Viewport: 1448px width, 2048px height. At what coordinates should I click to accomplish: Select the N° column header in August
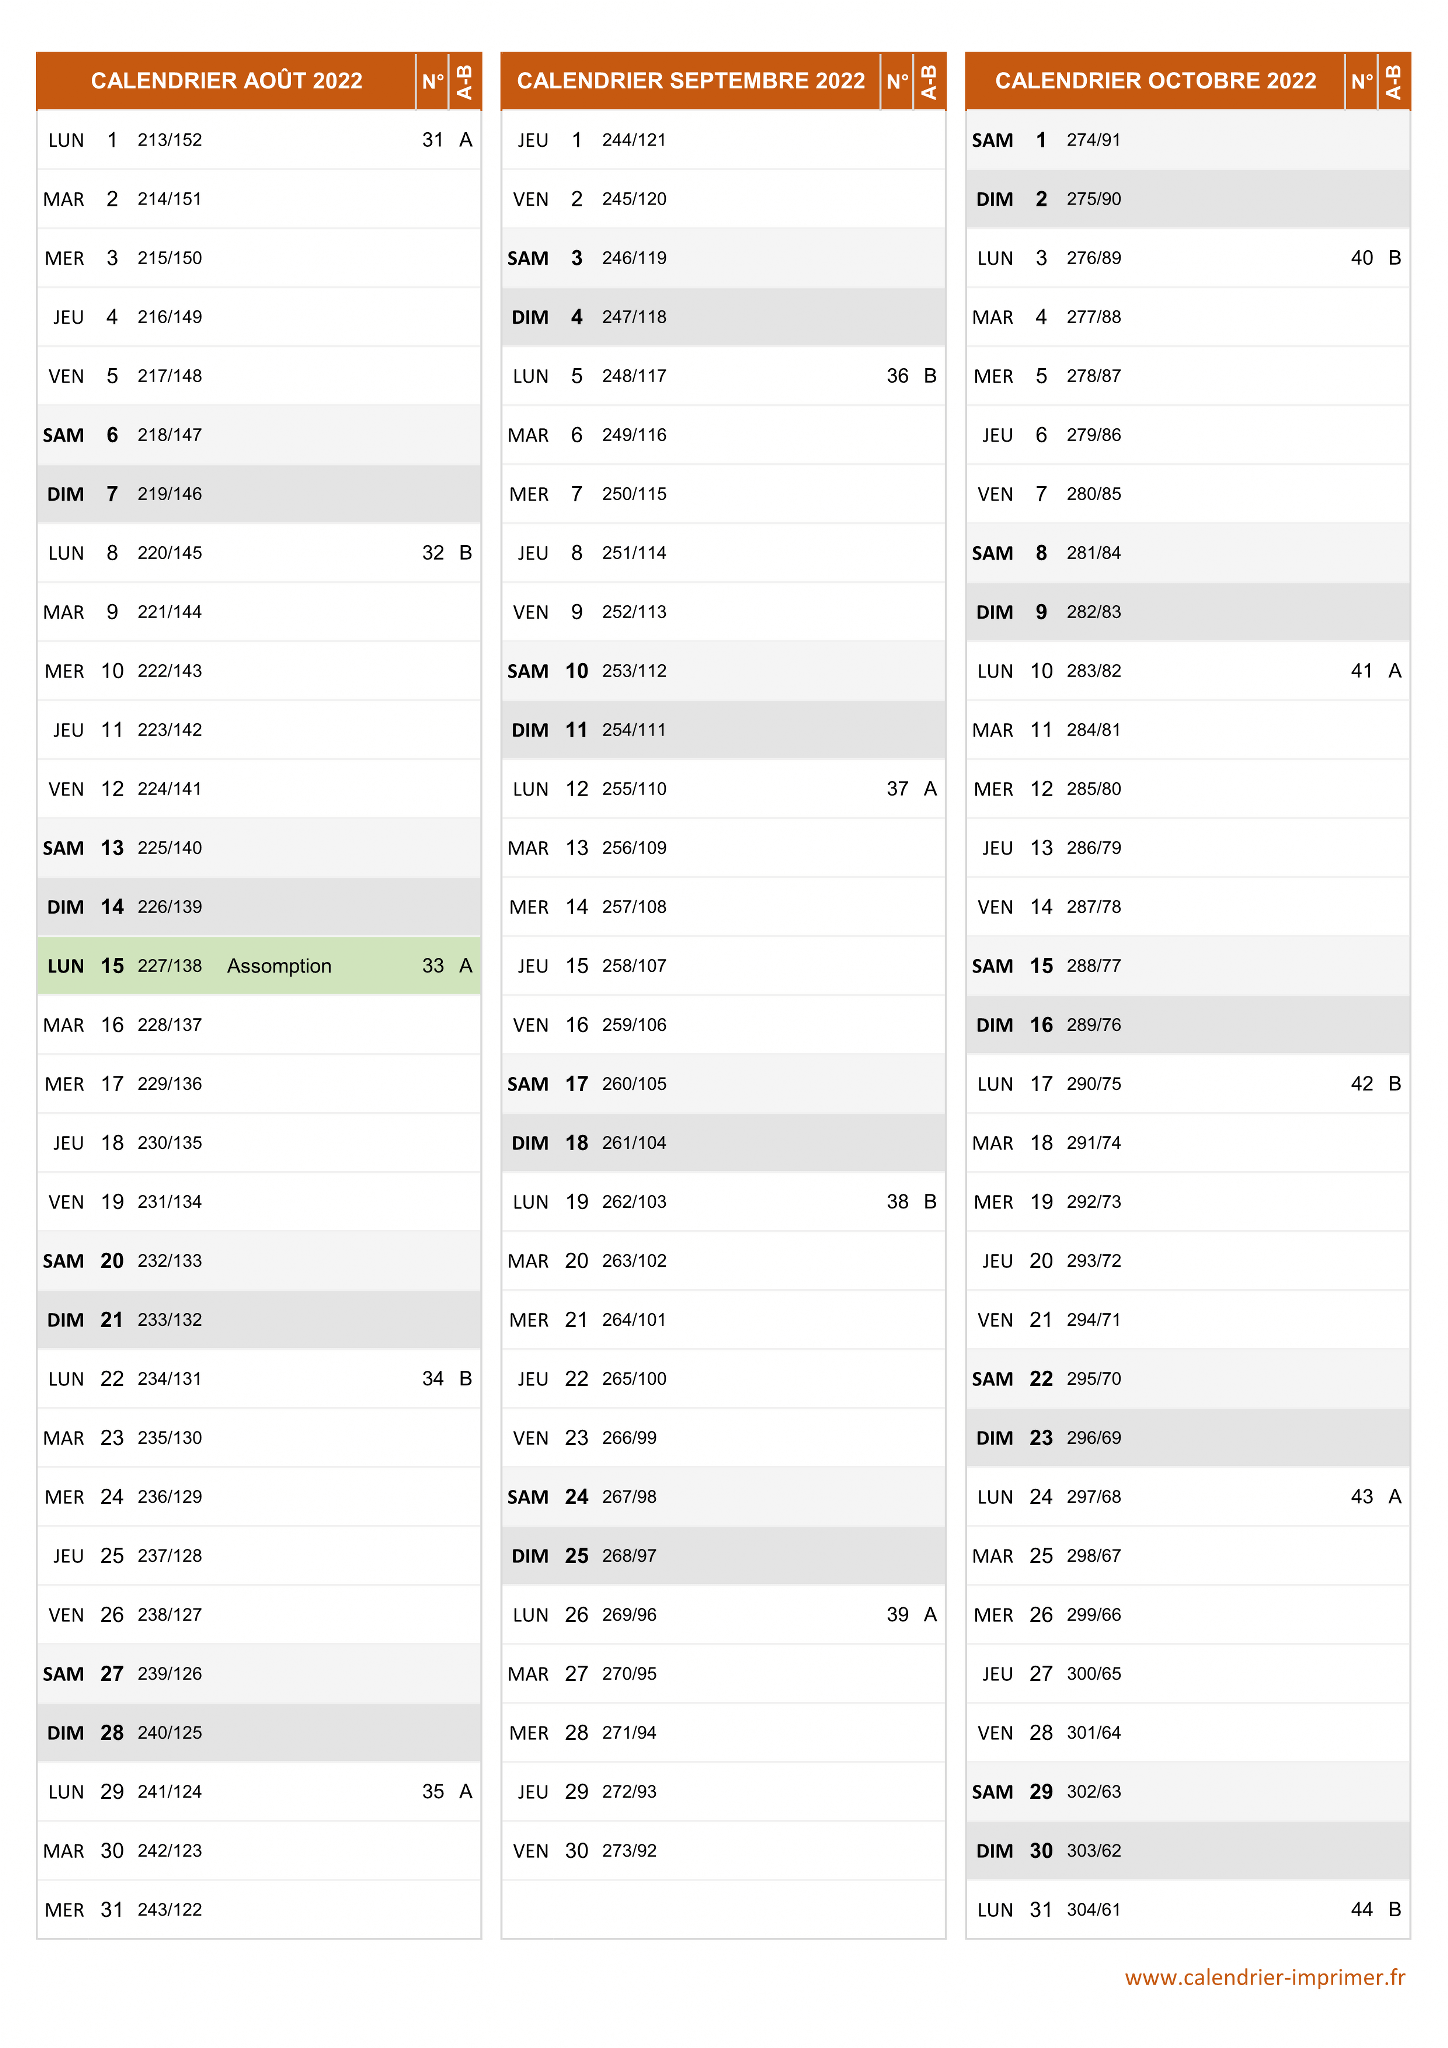coord(433,81)
